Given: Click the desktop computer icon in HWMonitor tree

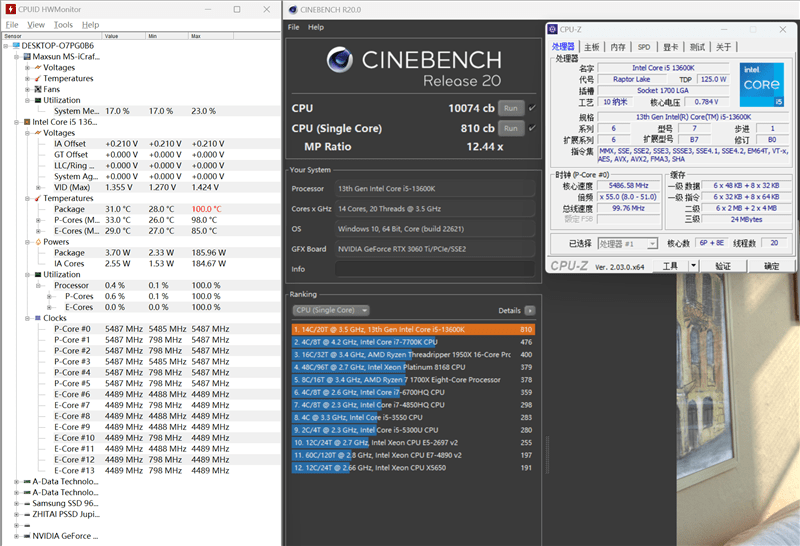Looking at the screenshot, I should (16, 45).
